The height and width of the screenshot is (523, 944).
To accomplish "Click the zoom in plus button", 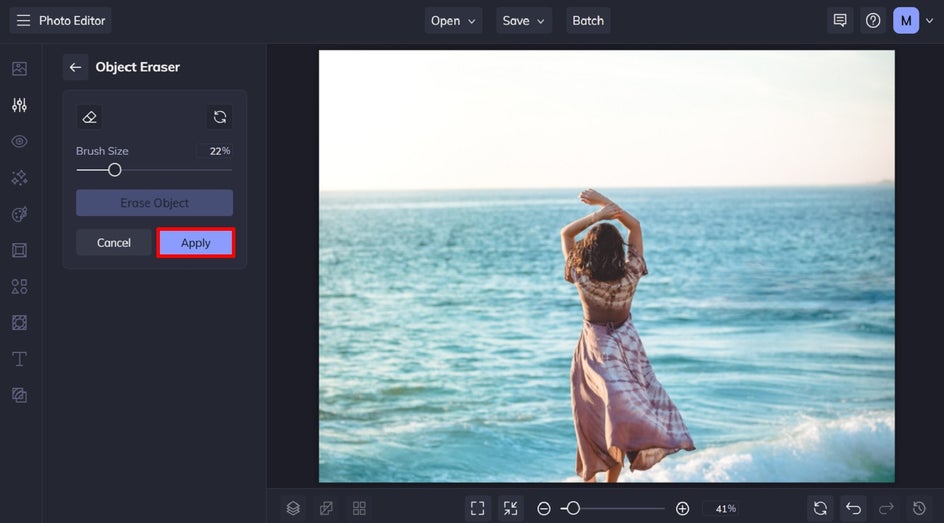I will [682, 508].
